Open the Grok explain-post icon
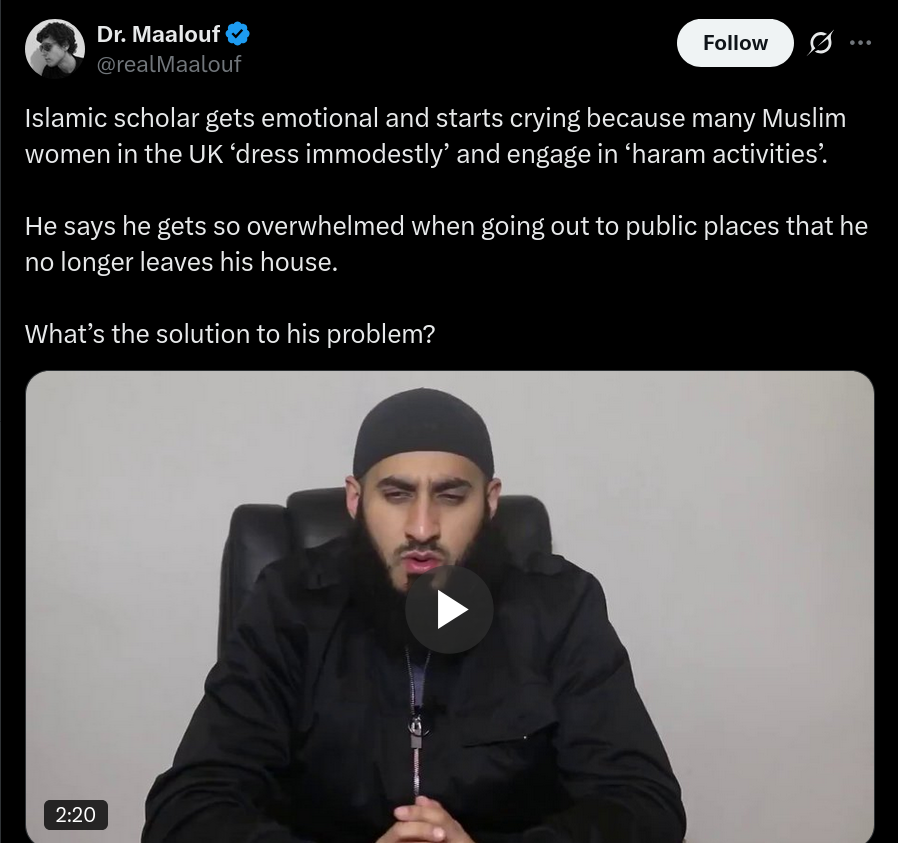This screenshot has height=843, width=898. click(821, 43)
